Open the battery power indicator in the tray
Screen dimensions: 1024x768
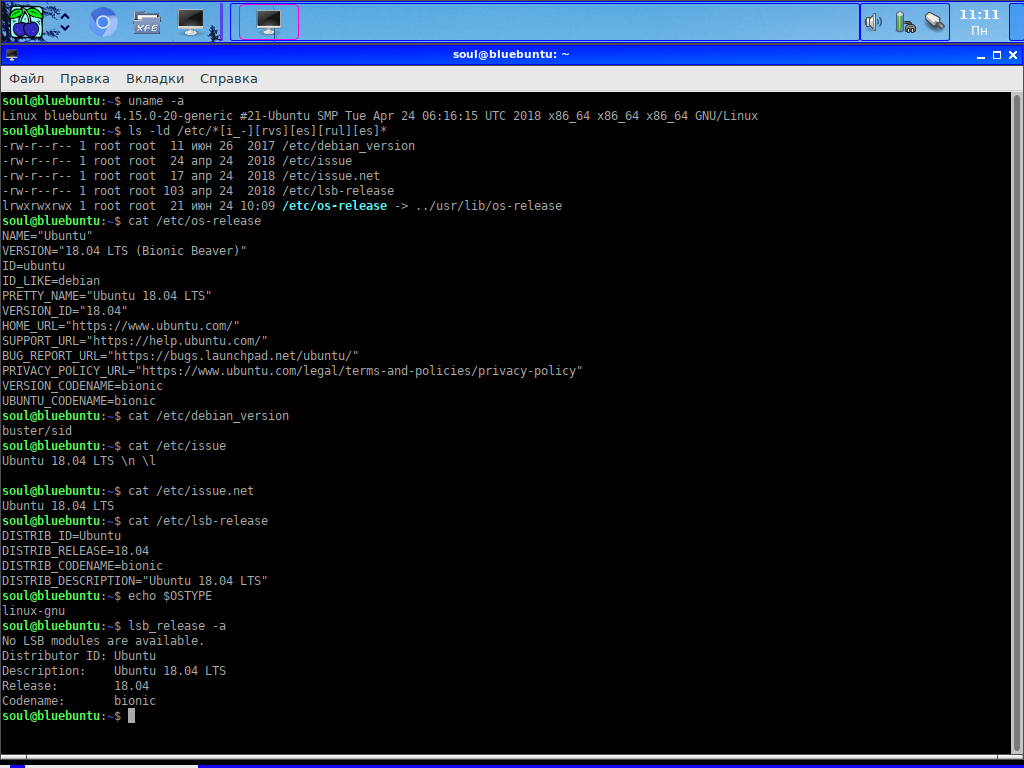(x=904, y=22)
